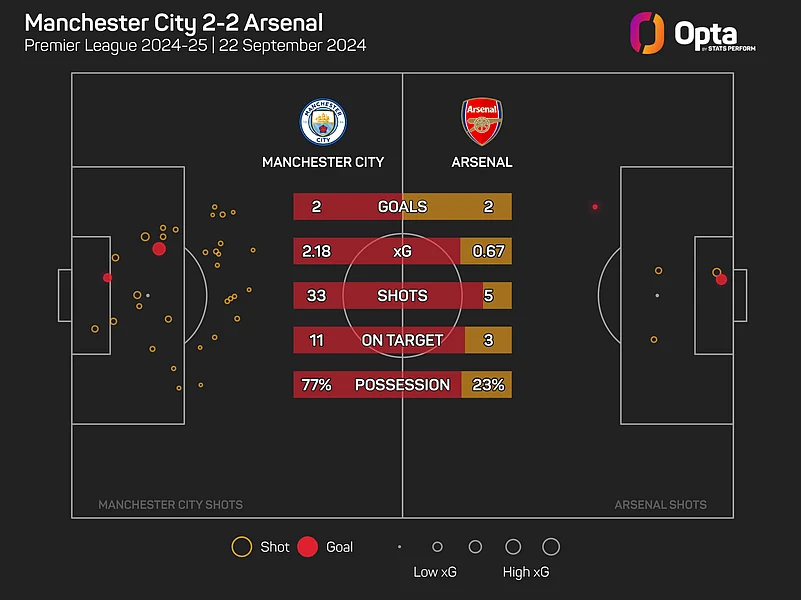Click the Arsenal club crest
801x600 pixels.
(x=480, y=122)
